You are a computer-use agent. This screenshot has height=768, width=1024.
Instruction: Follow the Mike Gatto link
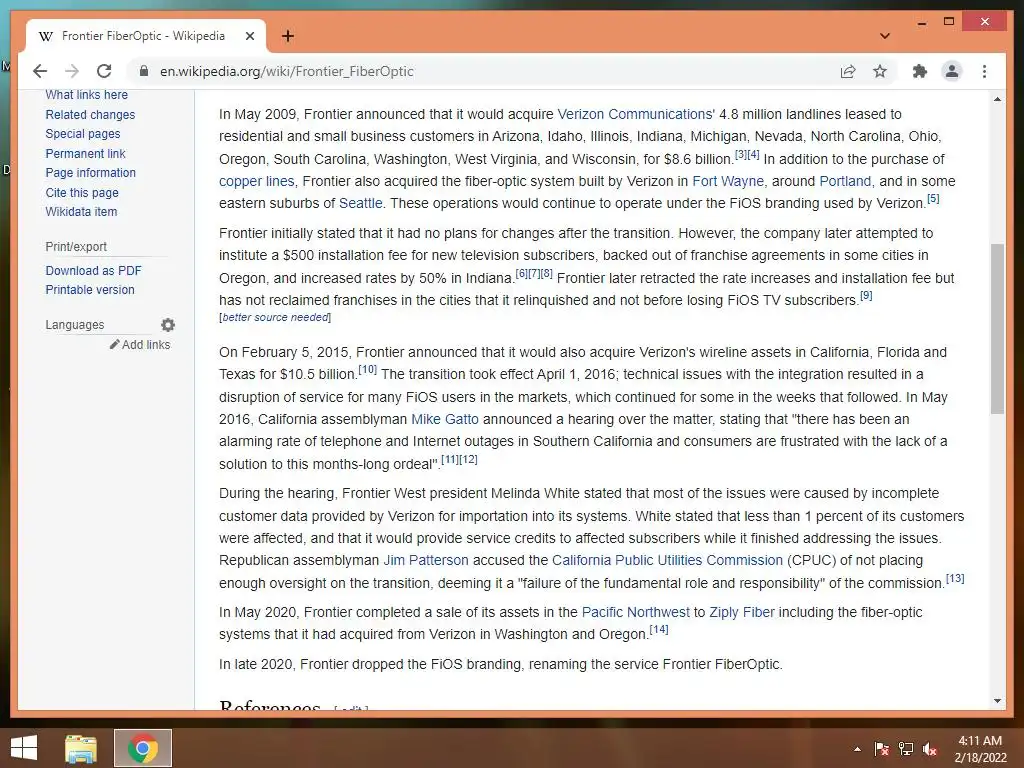click(x=445, y=419)
